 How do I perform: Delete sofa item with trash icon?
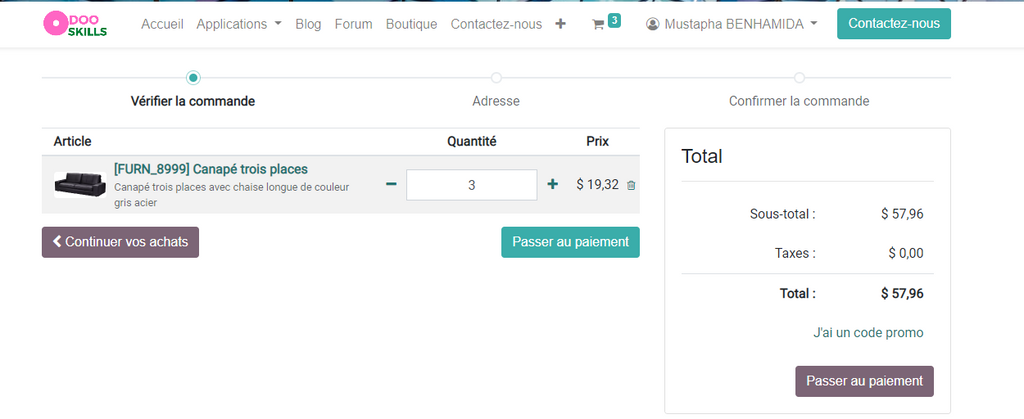[631, 185]
